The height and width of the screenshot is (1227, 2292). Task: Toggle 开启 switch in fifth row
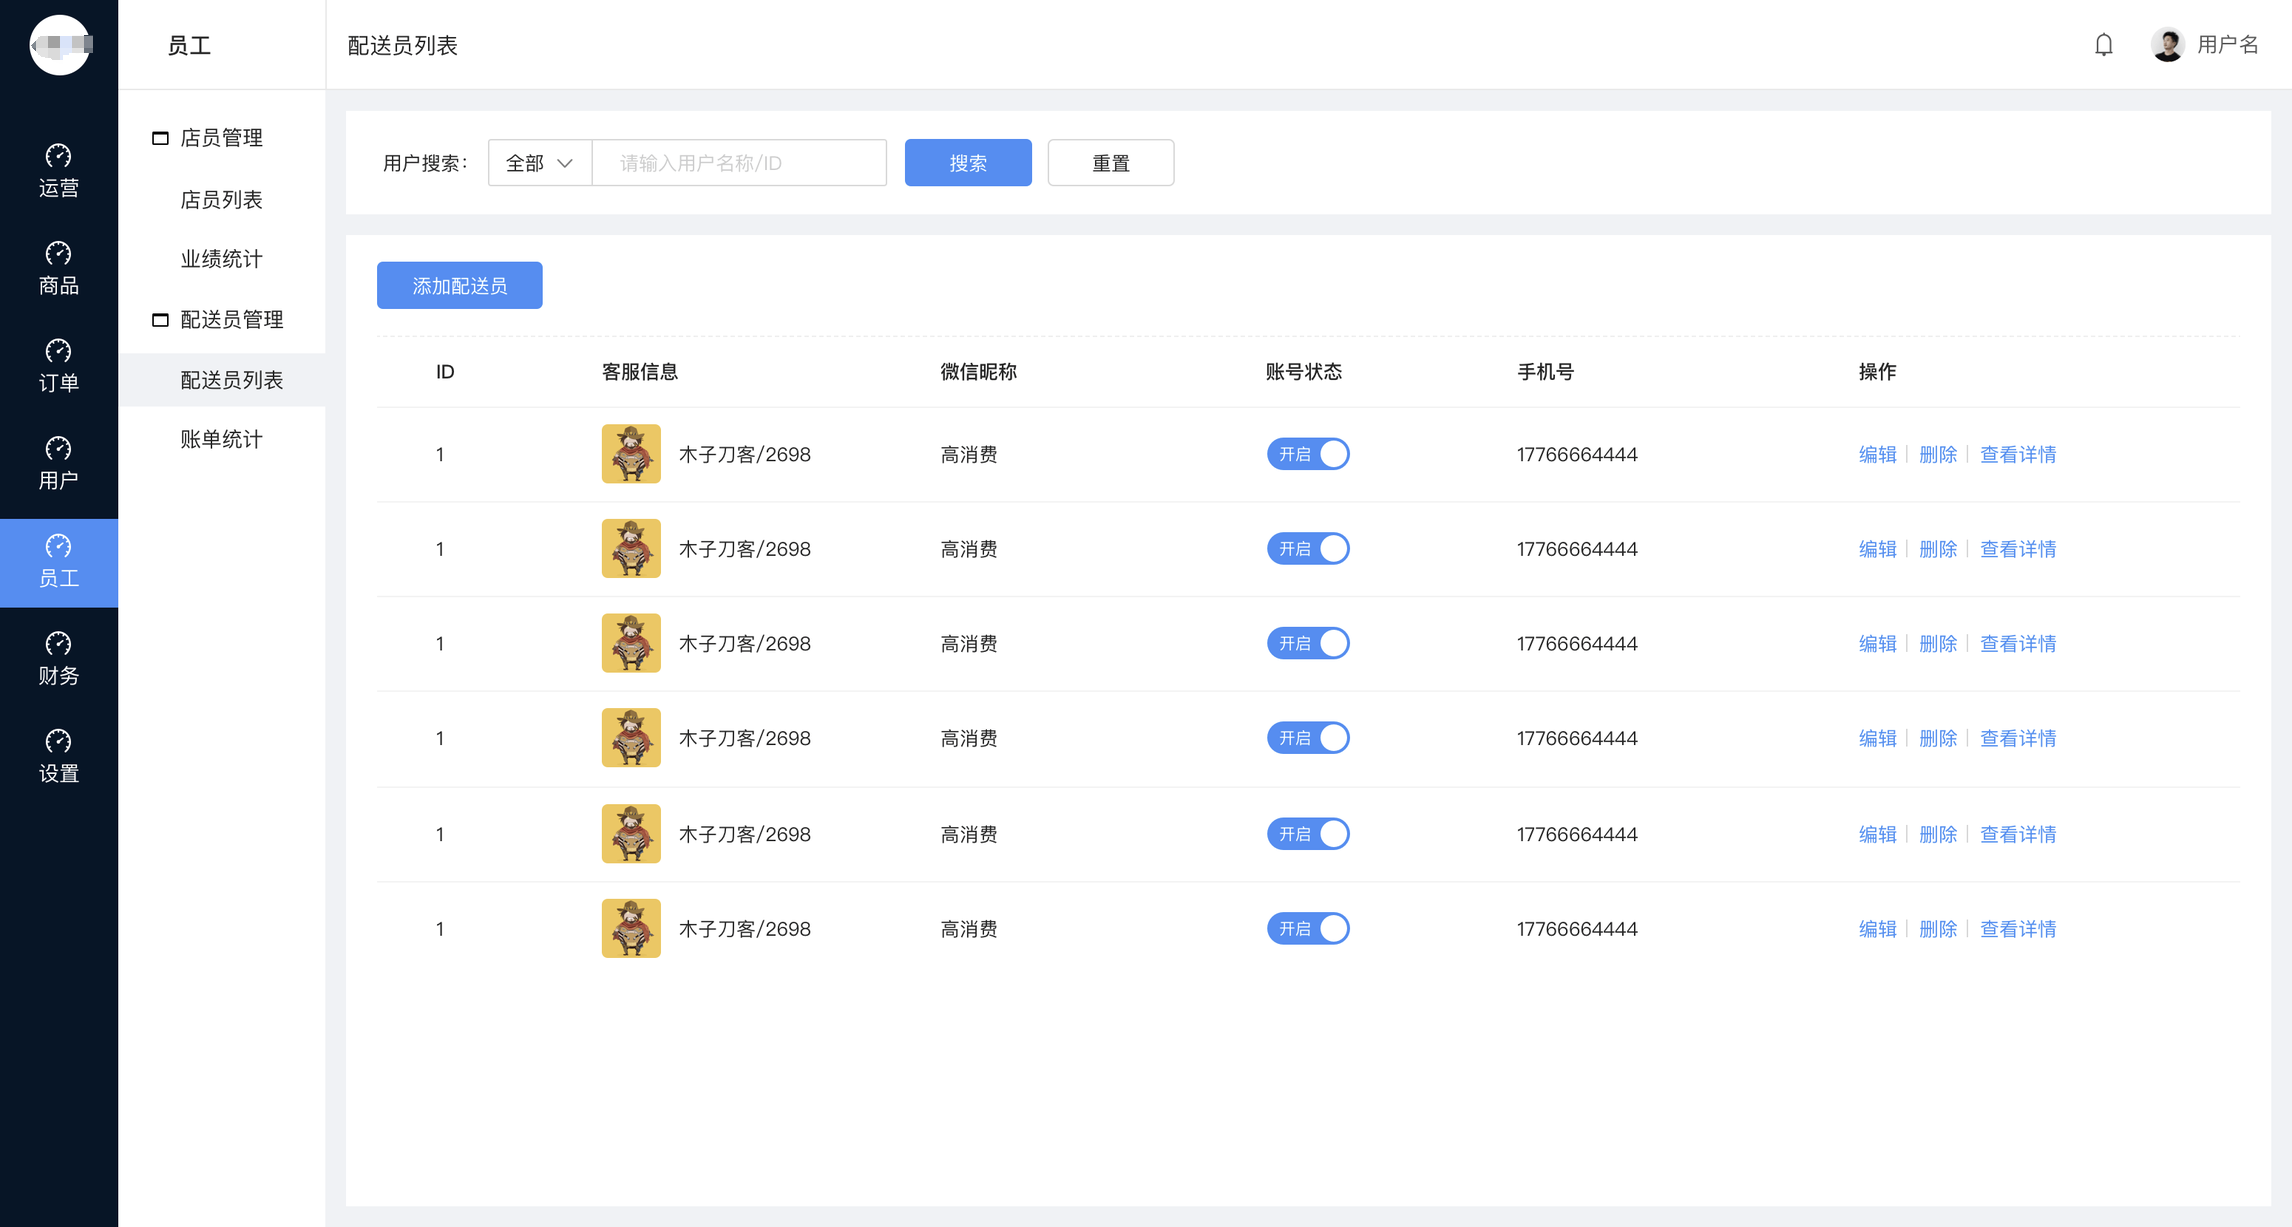[1308, 834]
